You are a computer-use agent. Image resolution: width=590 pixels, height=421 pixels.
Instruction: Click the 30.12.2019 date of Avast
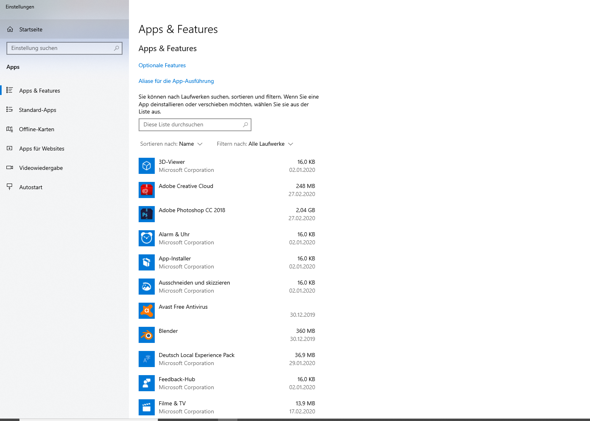click(302, 315)
